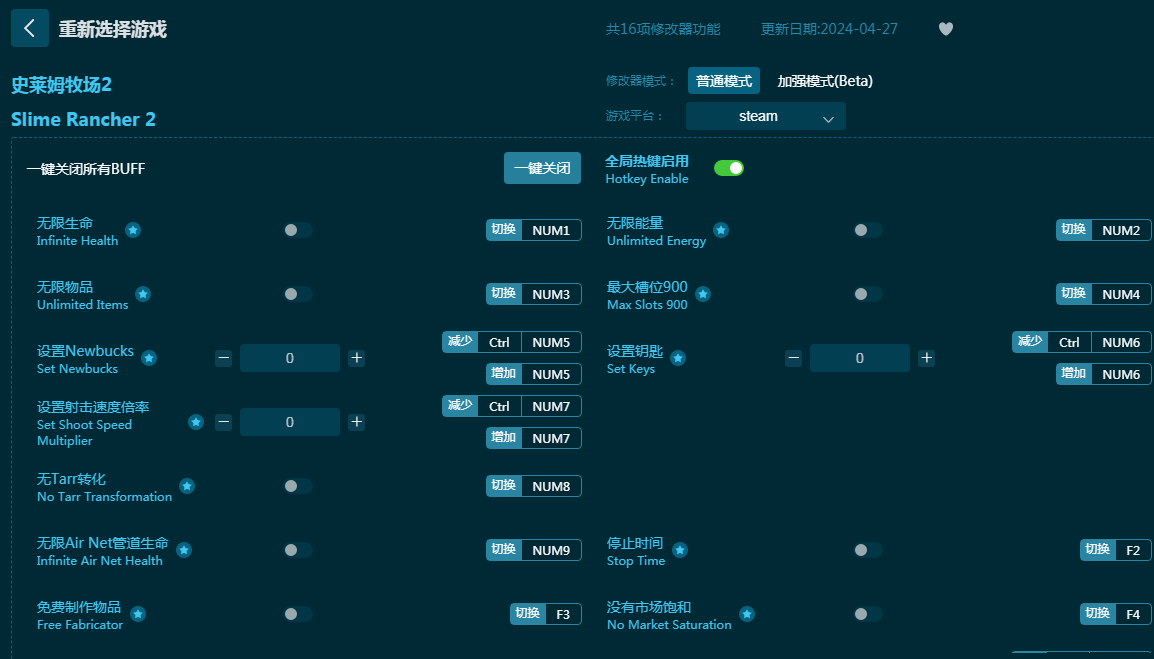This screenshot has height=659, width=1154.
Task: Click star icon next to Stop Time
Action: 680,550
